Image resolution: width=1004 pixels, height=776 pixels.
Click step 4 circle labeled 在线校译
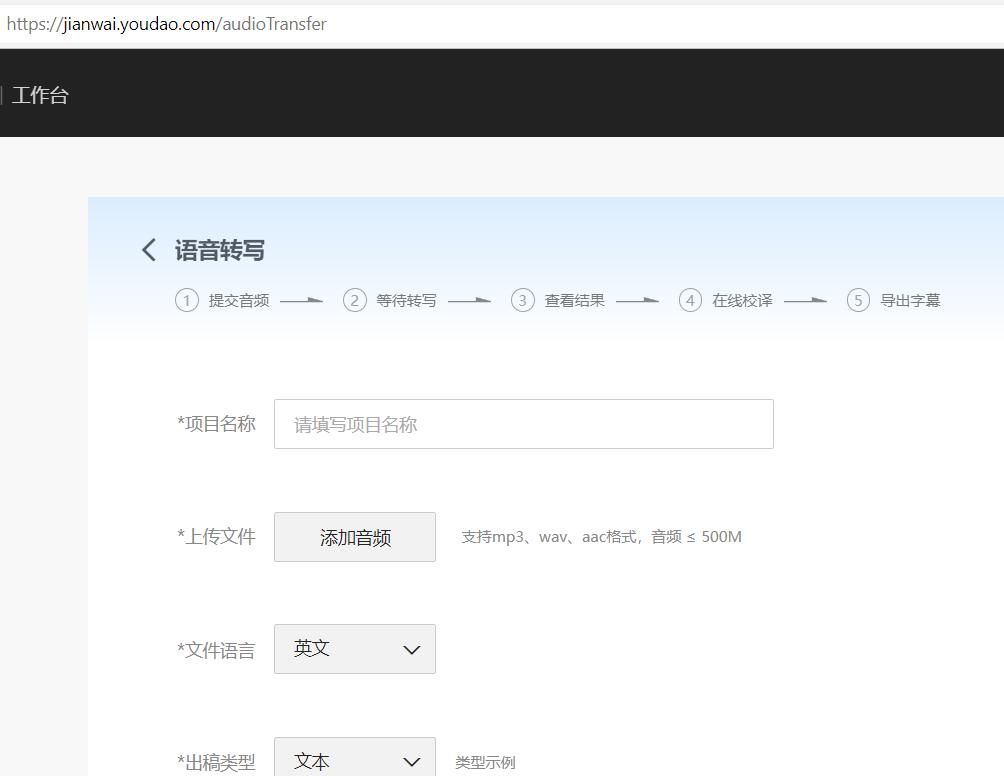(x=690, y=300)
